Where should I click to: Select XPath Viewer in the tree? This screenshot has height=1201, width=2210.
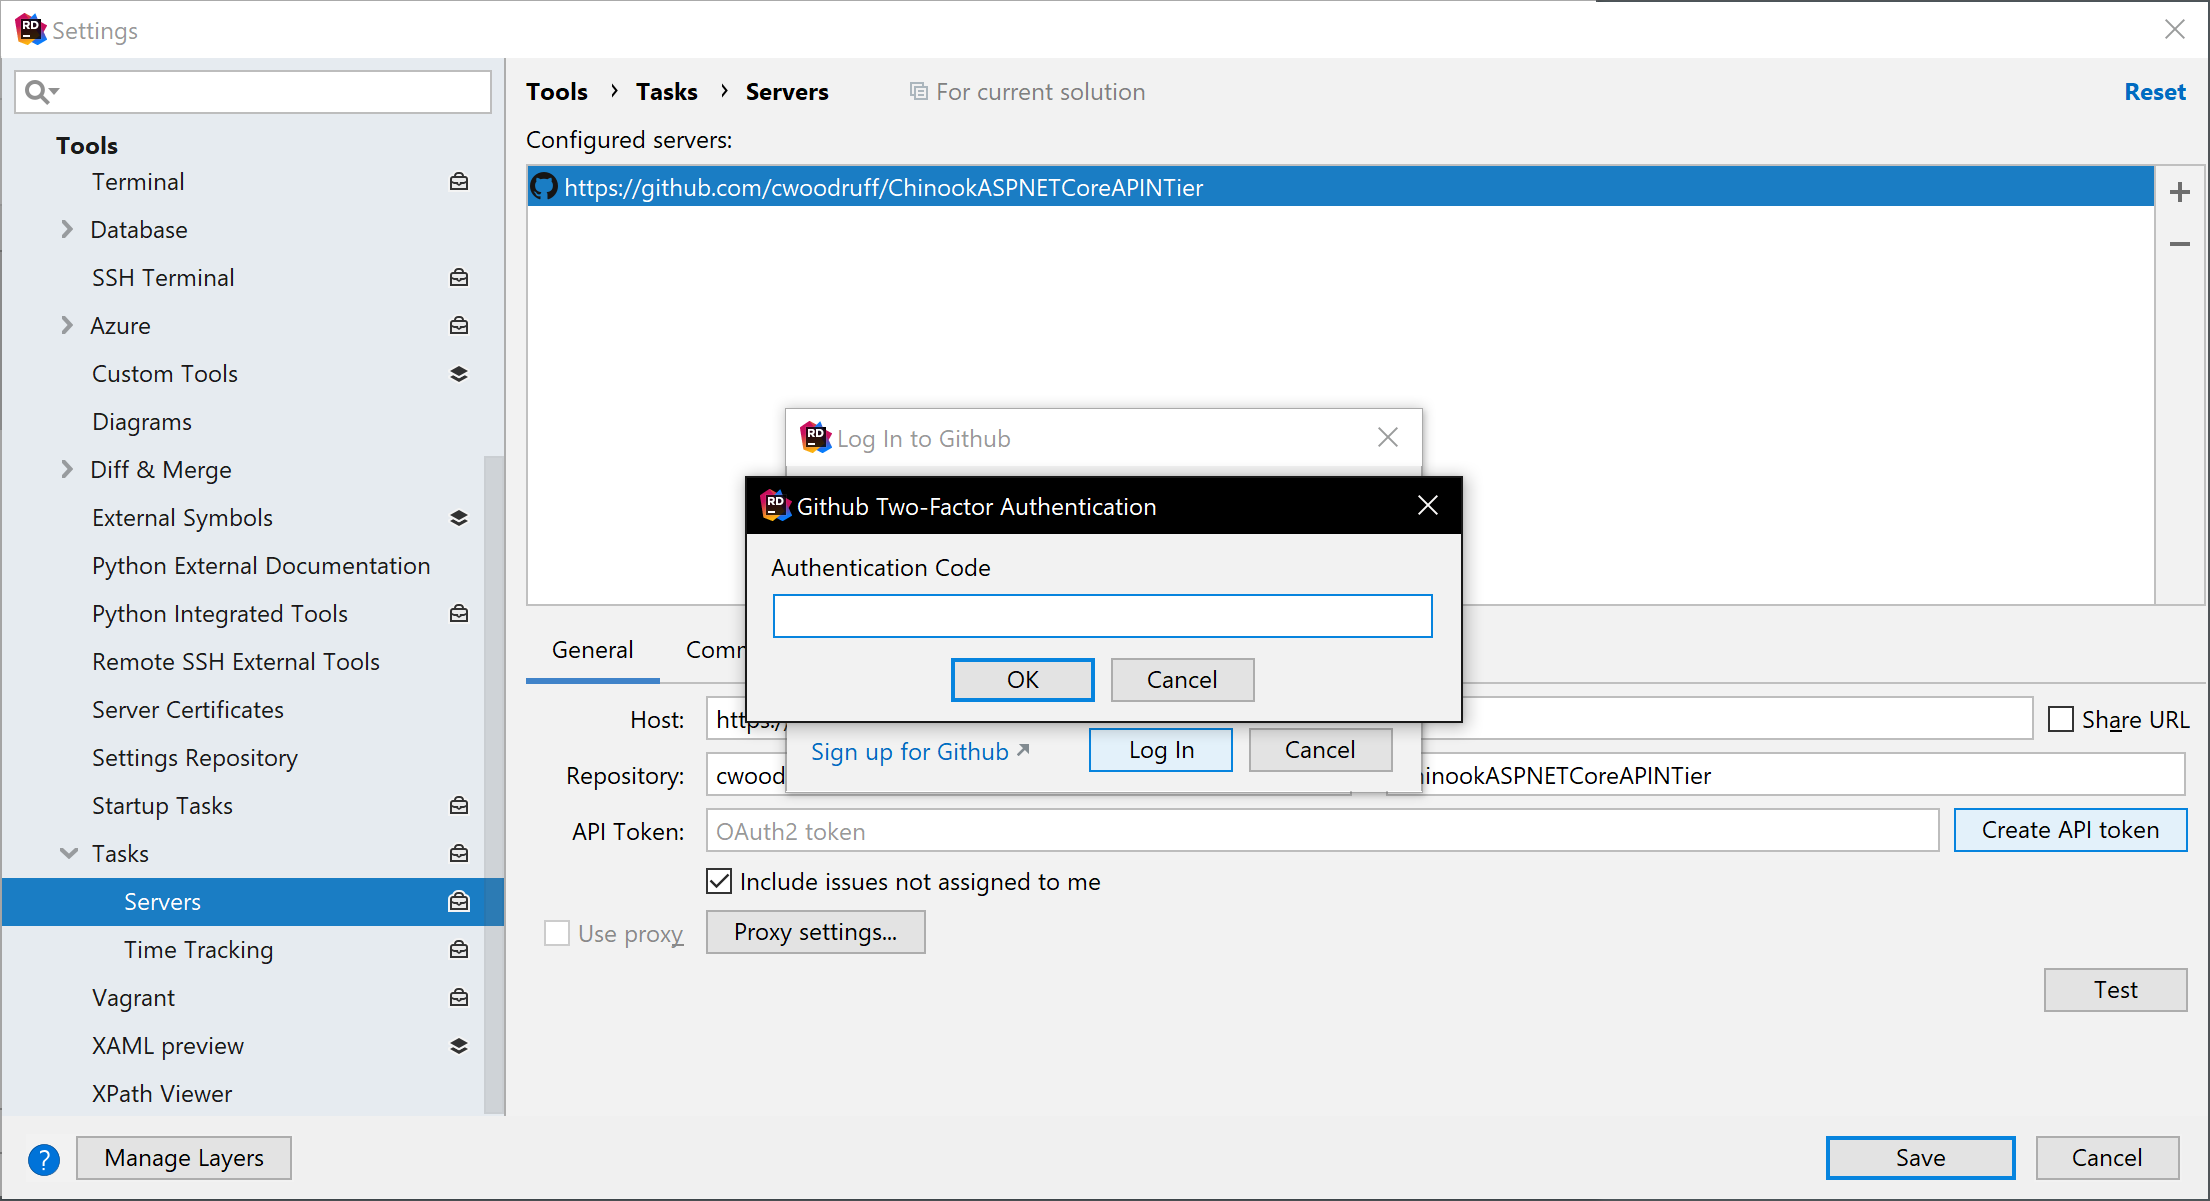[162, 1094]
